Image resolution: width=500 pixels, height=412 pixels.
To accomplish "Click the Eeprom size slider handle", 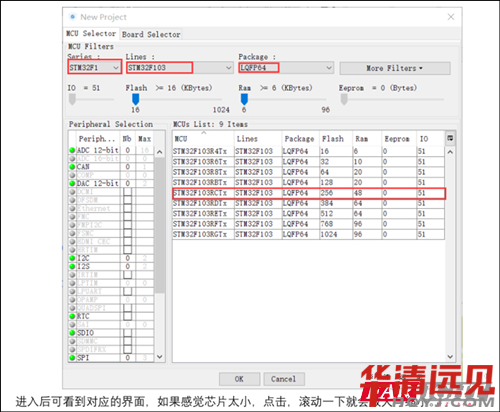I will pyautogui.click(x=344, y=99).
